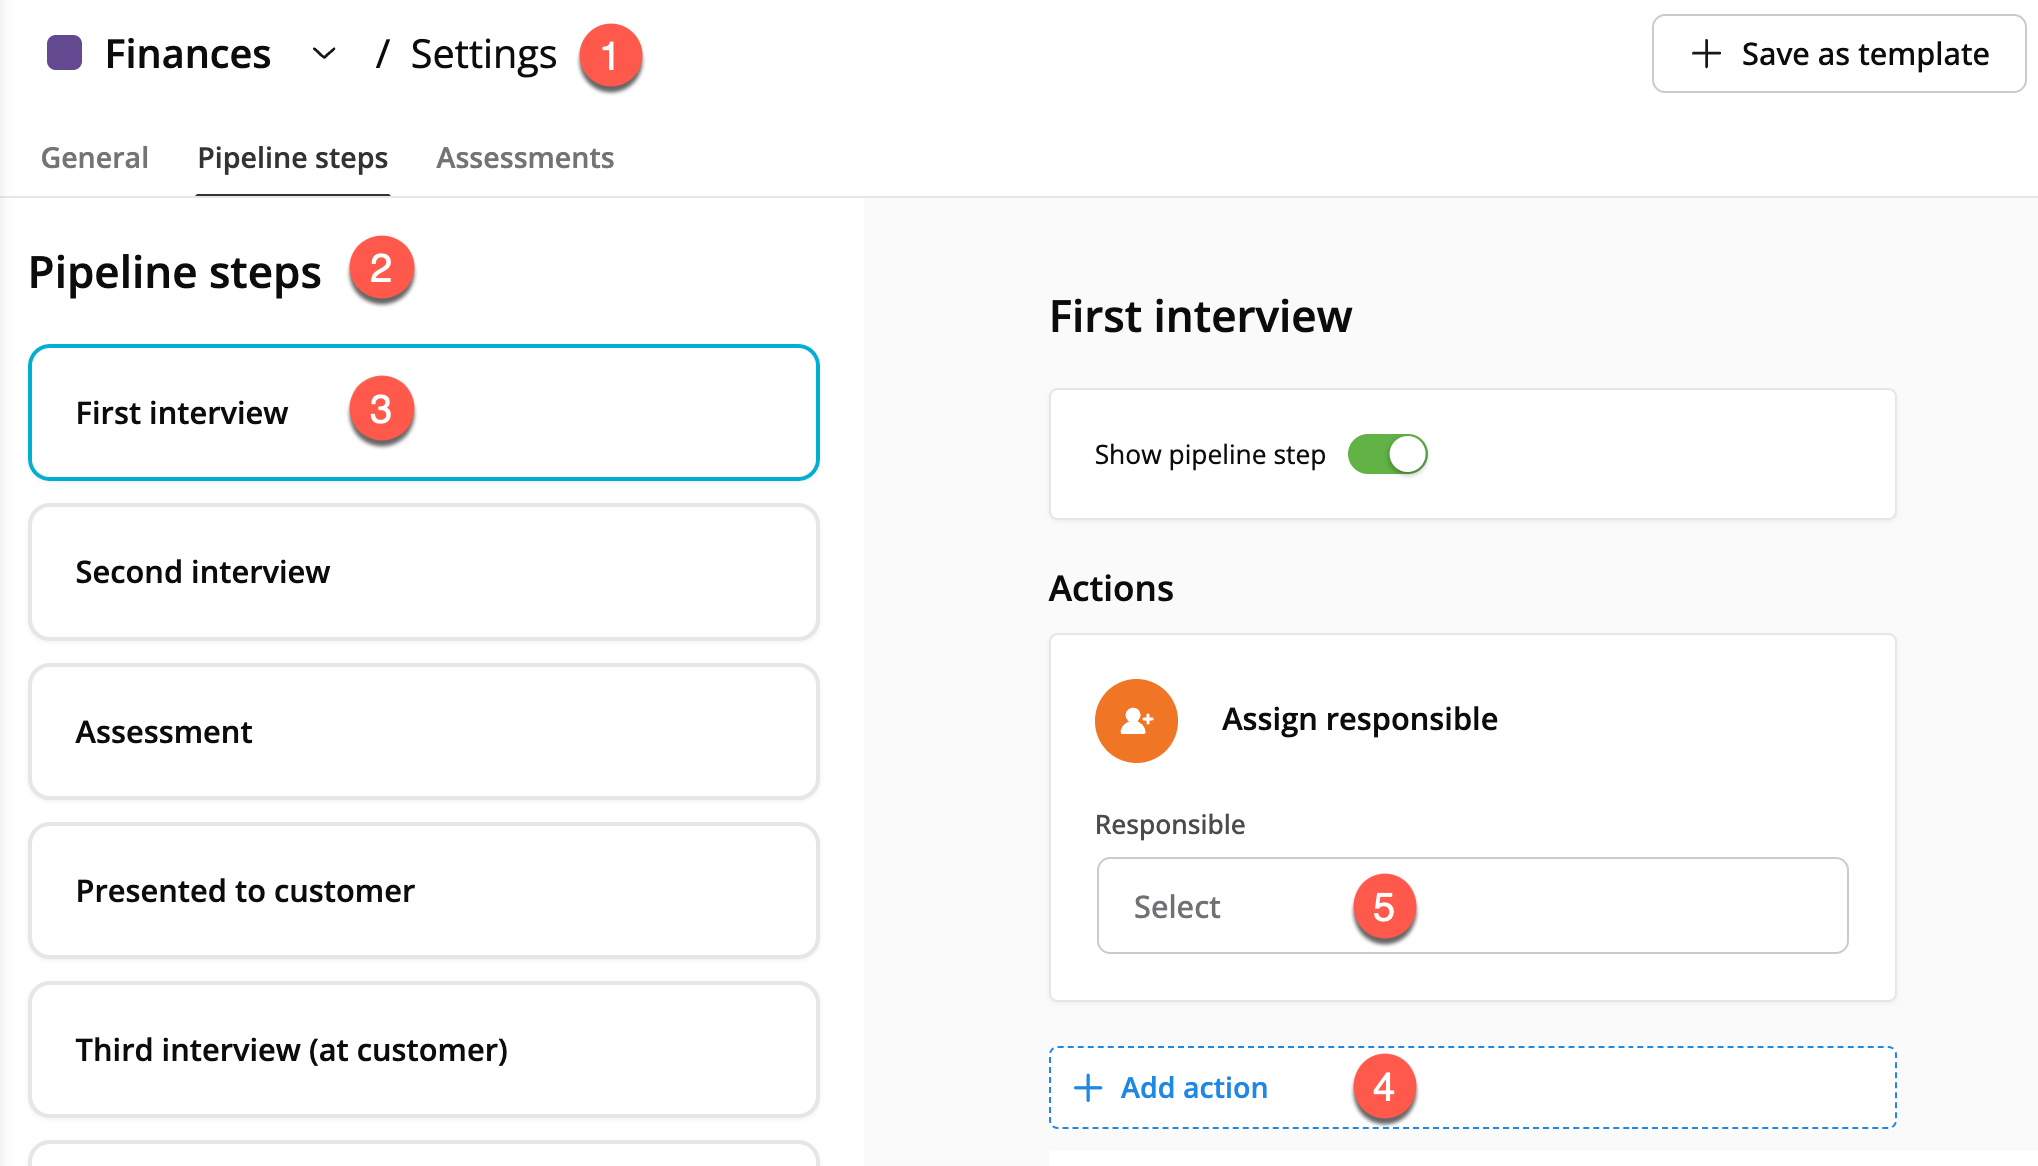Toggle the Show pipeline step switch
2038x1166 pixels.
pos(1387,454)
